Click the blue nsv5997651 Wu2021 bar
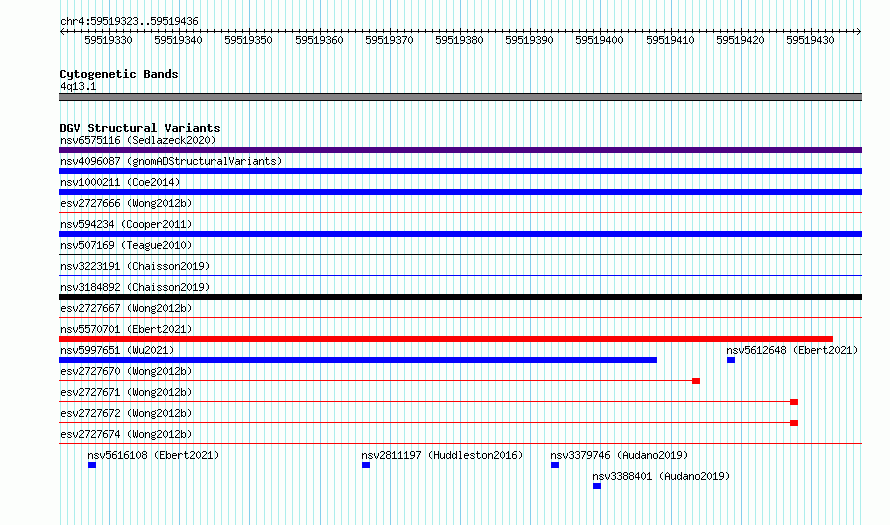The image size is (890, 525). pos(358,360)
